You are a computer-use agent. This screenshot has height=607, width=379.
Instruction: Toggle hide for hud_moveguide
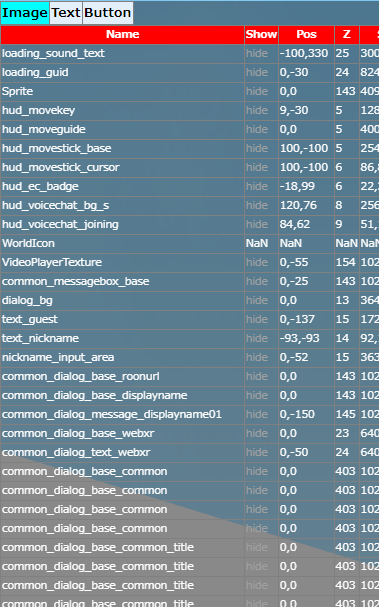click(x=257, y=129)
